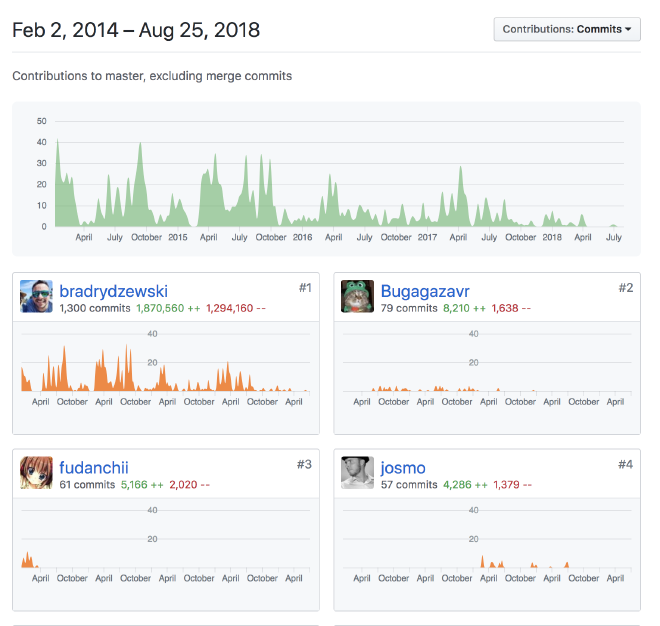The image size is (660, 626).
Task: Click fudanchii's anime avatar
Action: [x=37, y=472]
